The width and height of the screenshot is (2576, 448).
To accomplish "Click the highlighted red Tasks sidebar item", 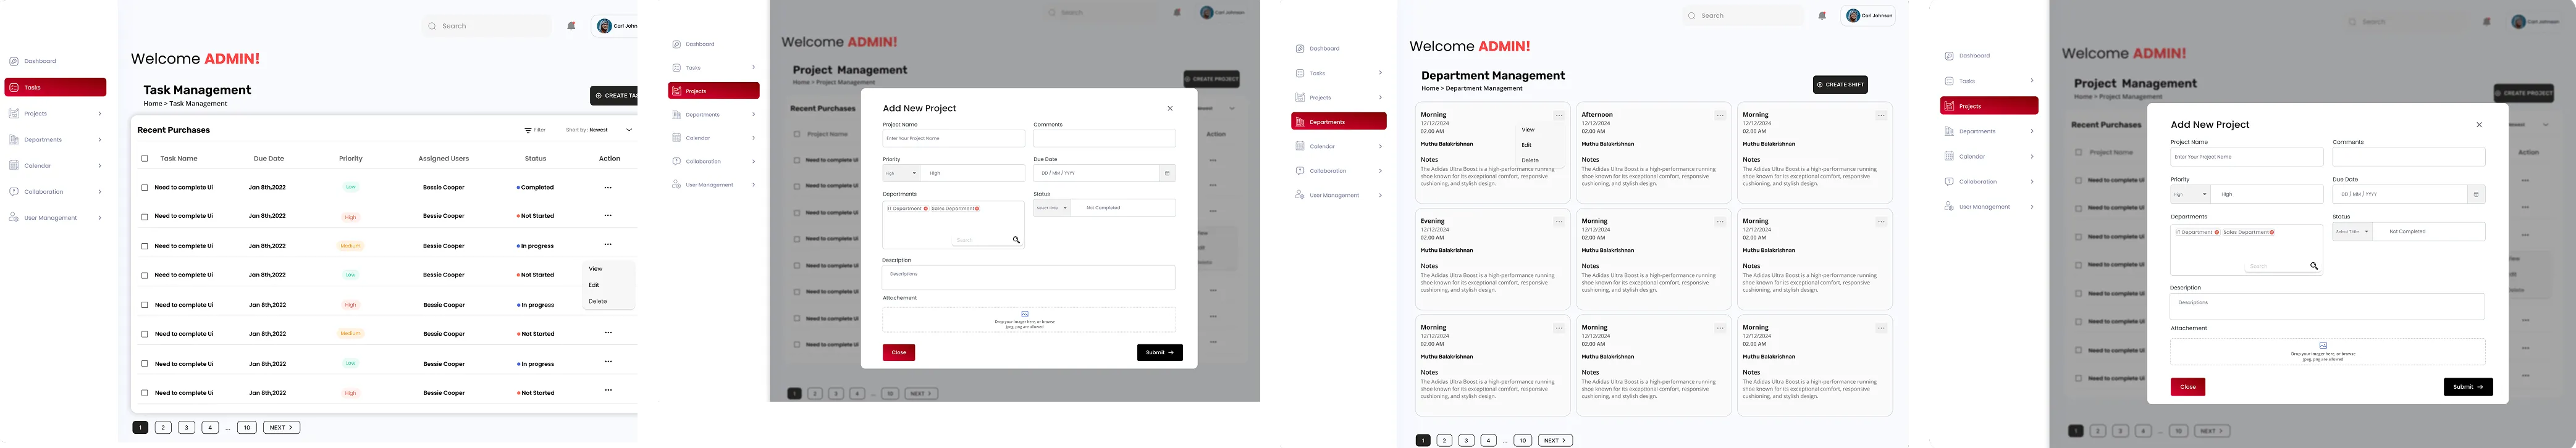I will [x=55, y=88].
